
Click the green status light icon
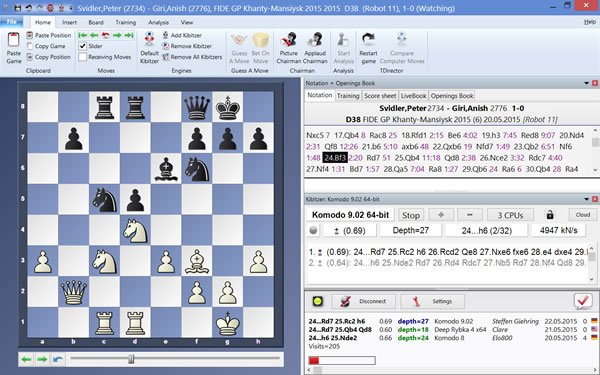318,301
